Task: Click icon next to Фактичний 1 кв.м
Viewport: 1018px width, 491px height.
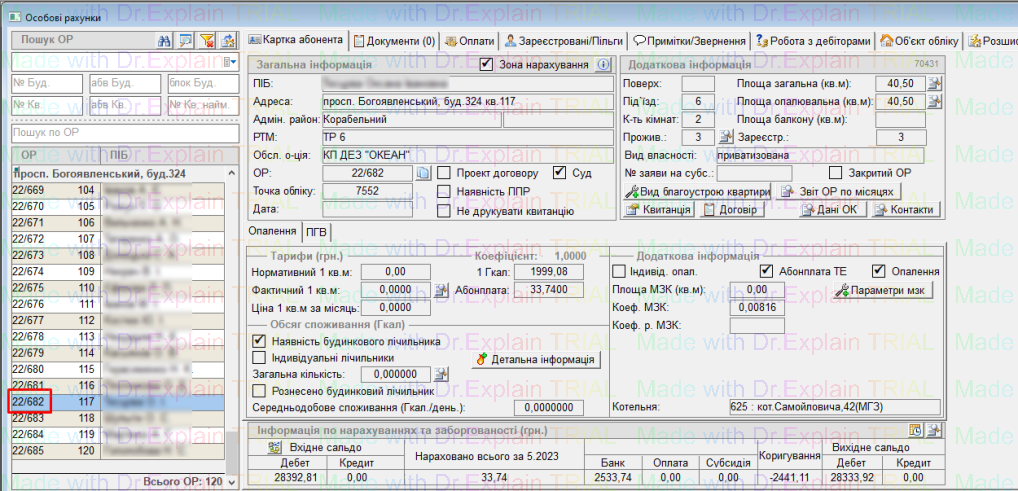Action: point(442,289)
